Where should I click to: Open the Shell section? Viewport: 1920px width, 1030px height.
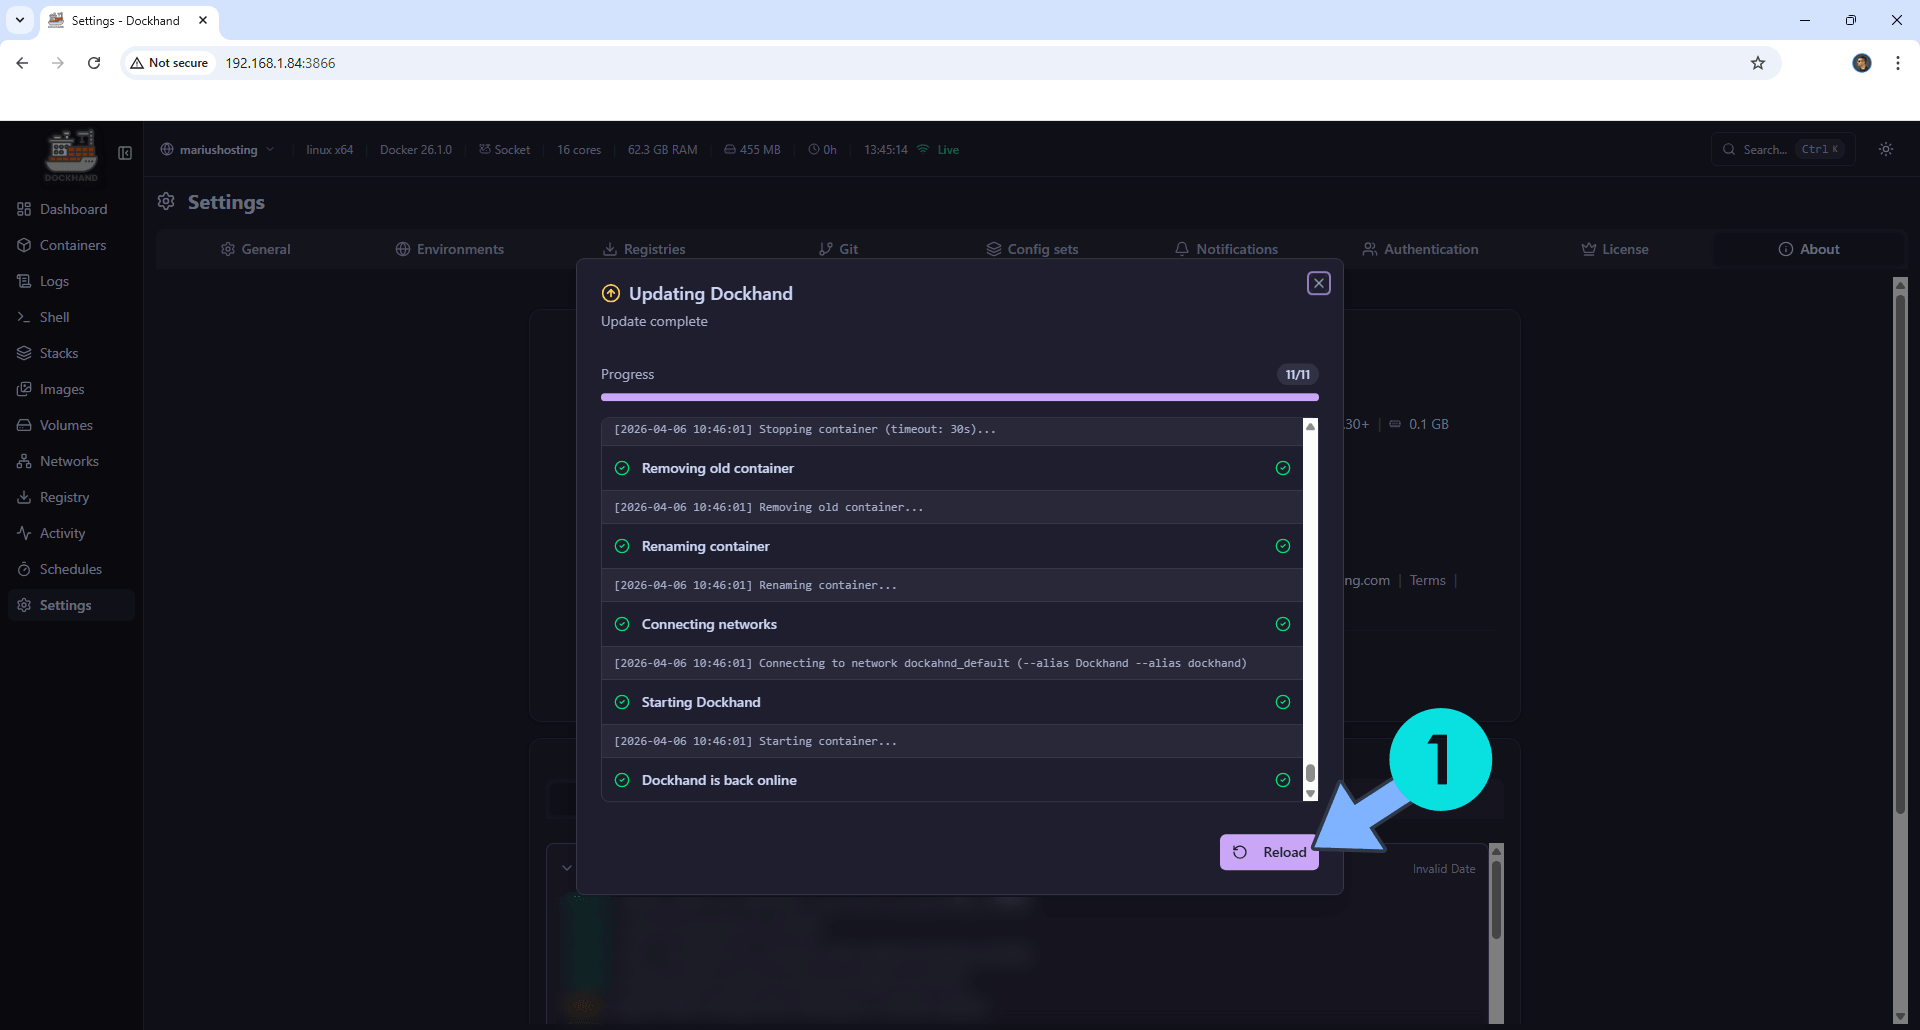pos(55,316)
